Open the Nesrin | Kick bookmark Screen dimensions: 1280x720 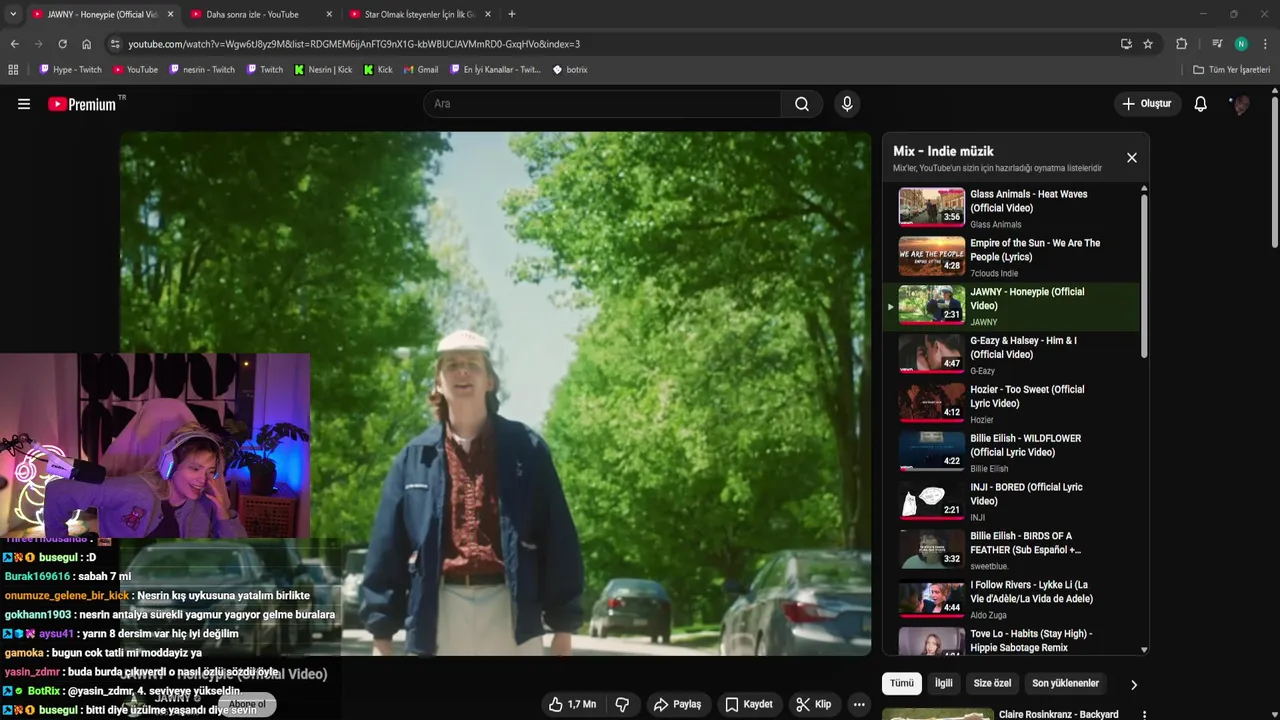pos(323,70)
